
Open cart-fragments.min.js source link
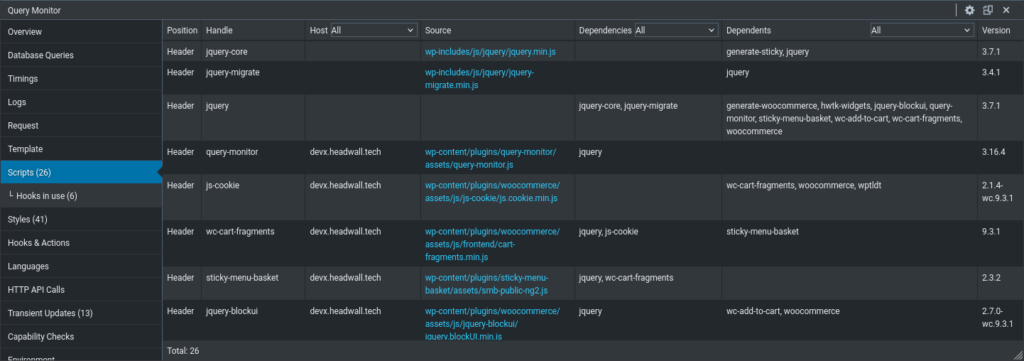(x=492, y=244)
